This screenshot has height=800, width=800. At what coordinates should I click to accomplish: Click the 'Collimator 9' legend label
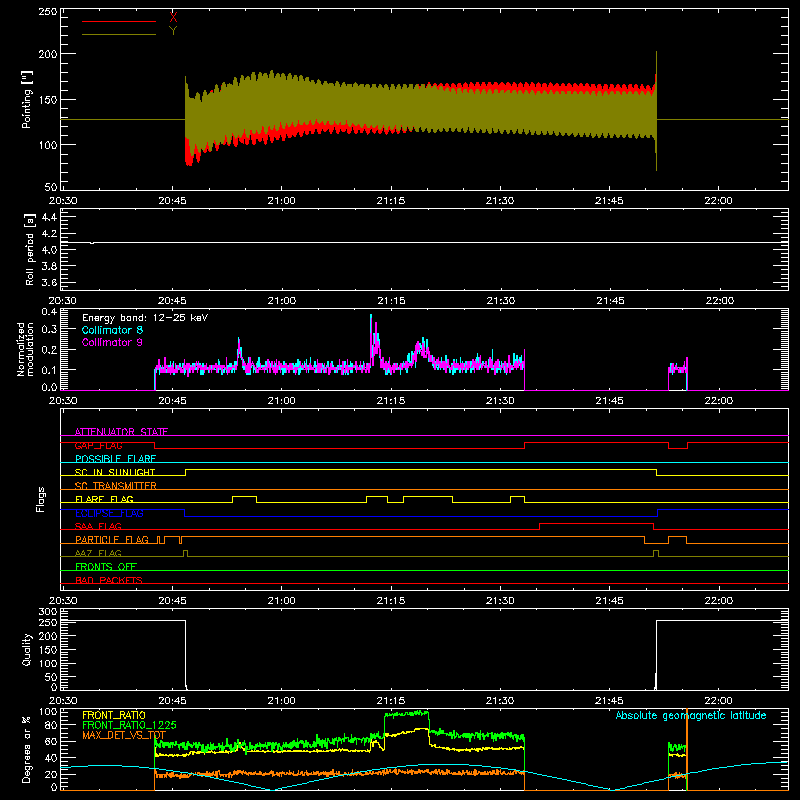(112, 342)
